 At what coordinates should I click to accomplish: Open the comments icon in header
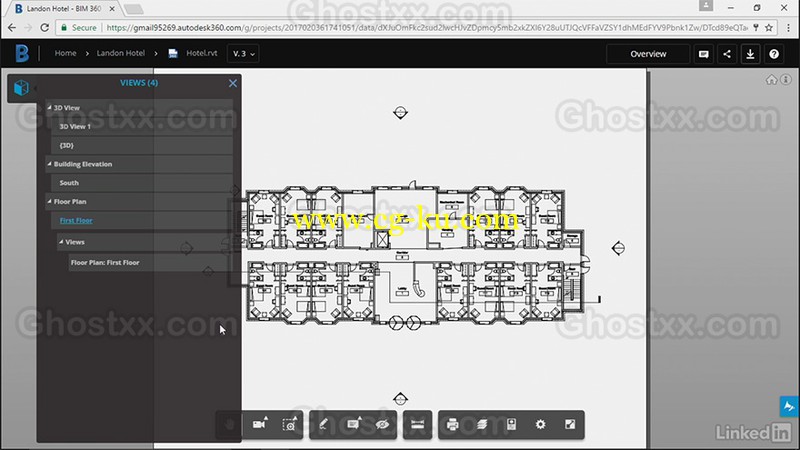pos(704,54)
